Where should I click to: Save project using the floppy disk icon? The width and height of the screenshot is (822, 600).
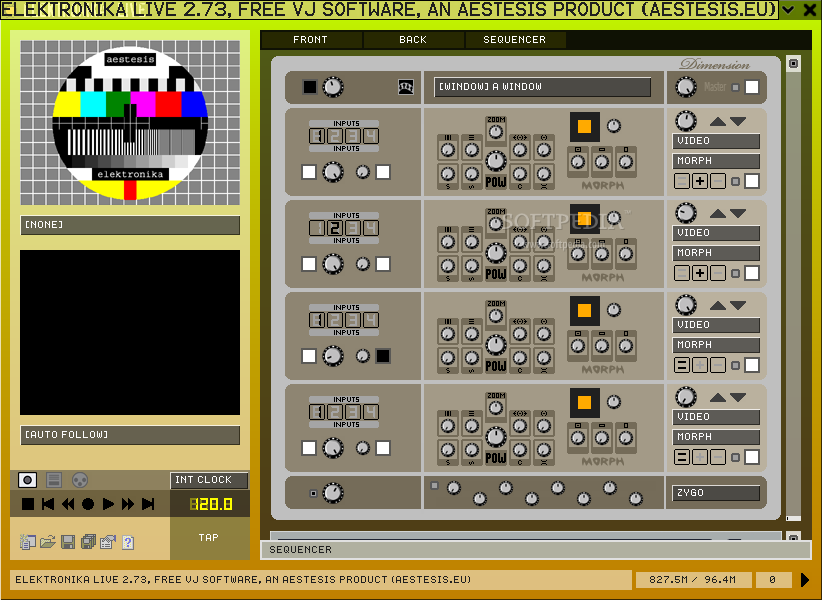[x=68, y=542]
